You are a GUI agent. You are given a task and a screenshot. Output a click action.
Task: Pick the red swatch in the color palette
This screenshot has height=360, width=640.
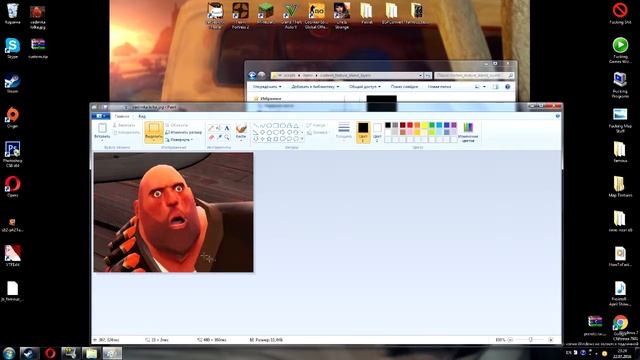pyautogui.click(x=410, y=125)
